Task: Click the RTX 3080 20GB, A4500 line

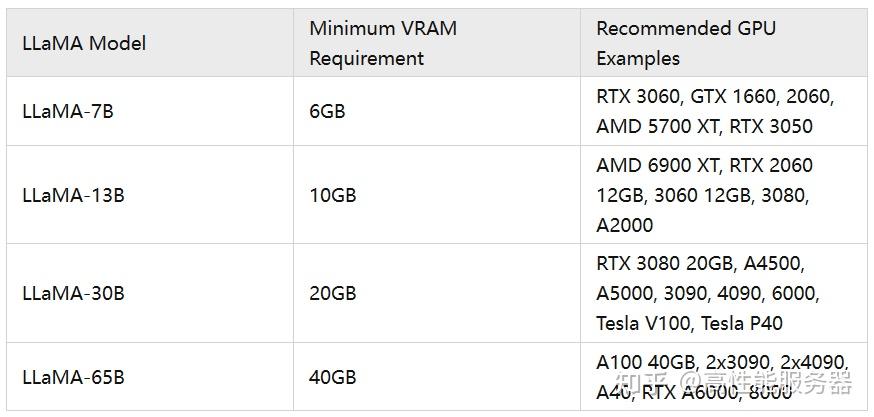Action: coord(700,263)
